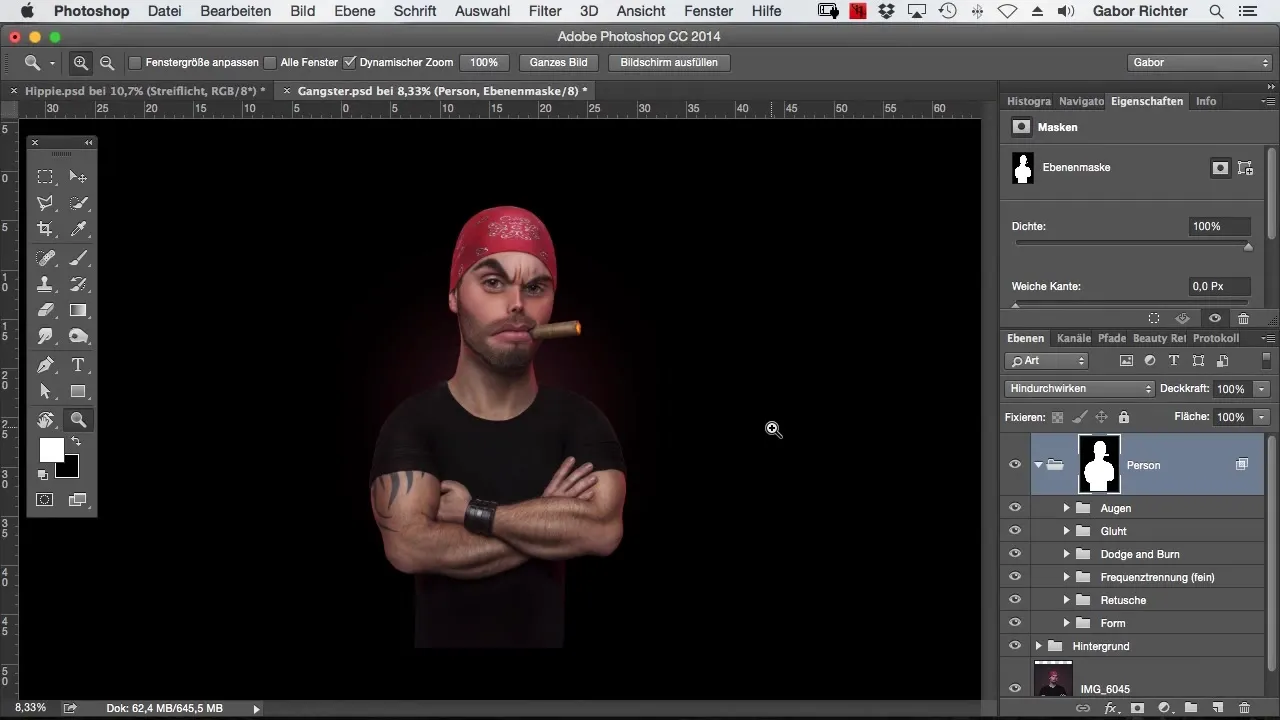Viewport: 1280px width, 720px height.
Task: Open the Hindurchwirken blend mode dropdown
Action: pyautogui.click(x=1079, y=389)
